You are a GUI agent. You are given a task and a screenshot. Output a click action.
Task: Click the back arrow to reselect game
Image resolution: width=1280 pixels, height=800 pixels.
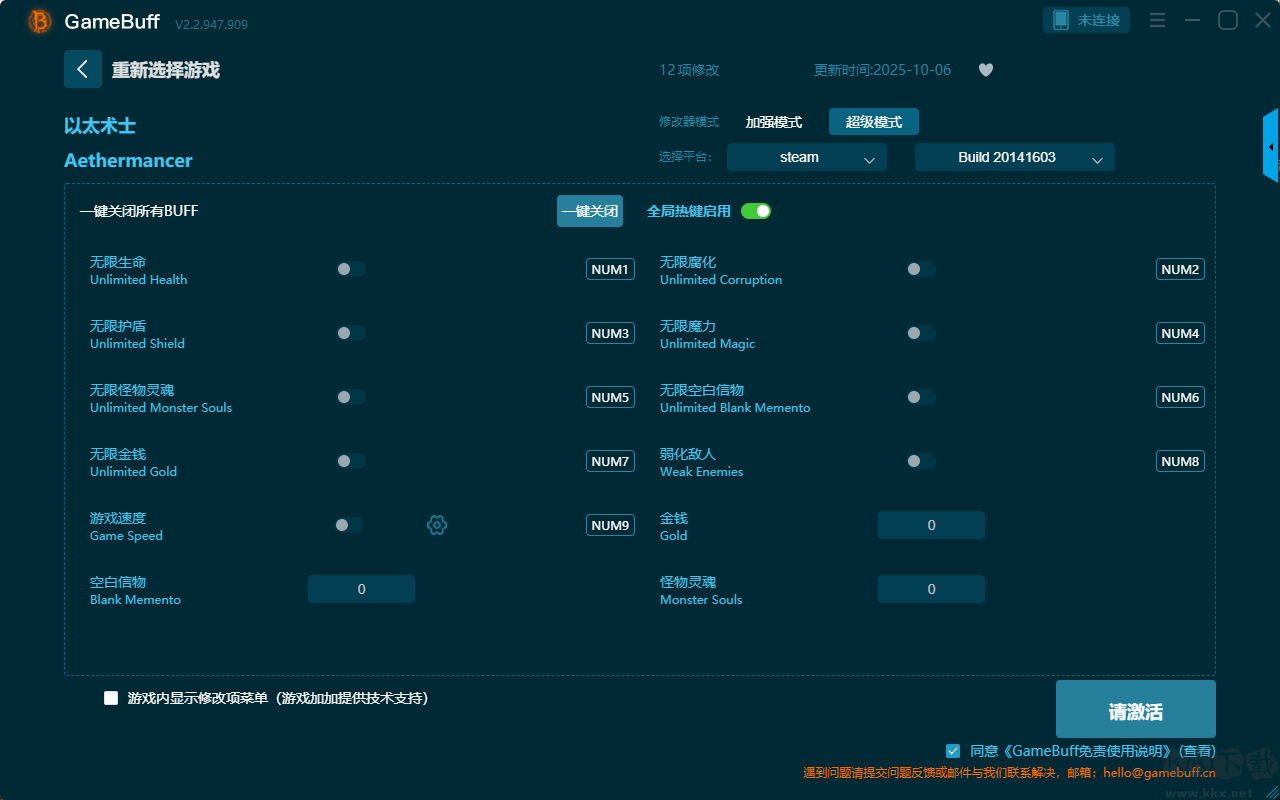point(82,69)
